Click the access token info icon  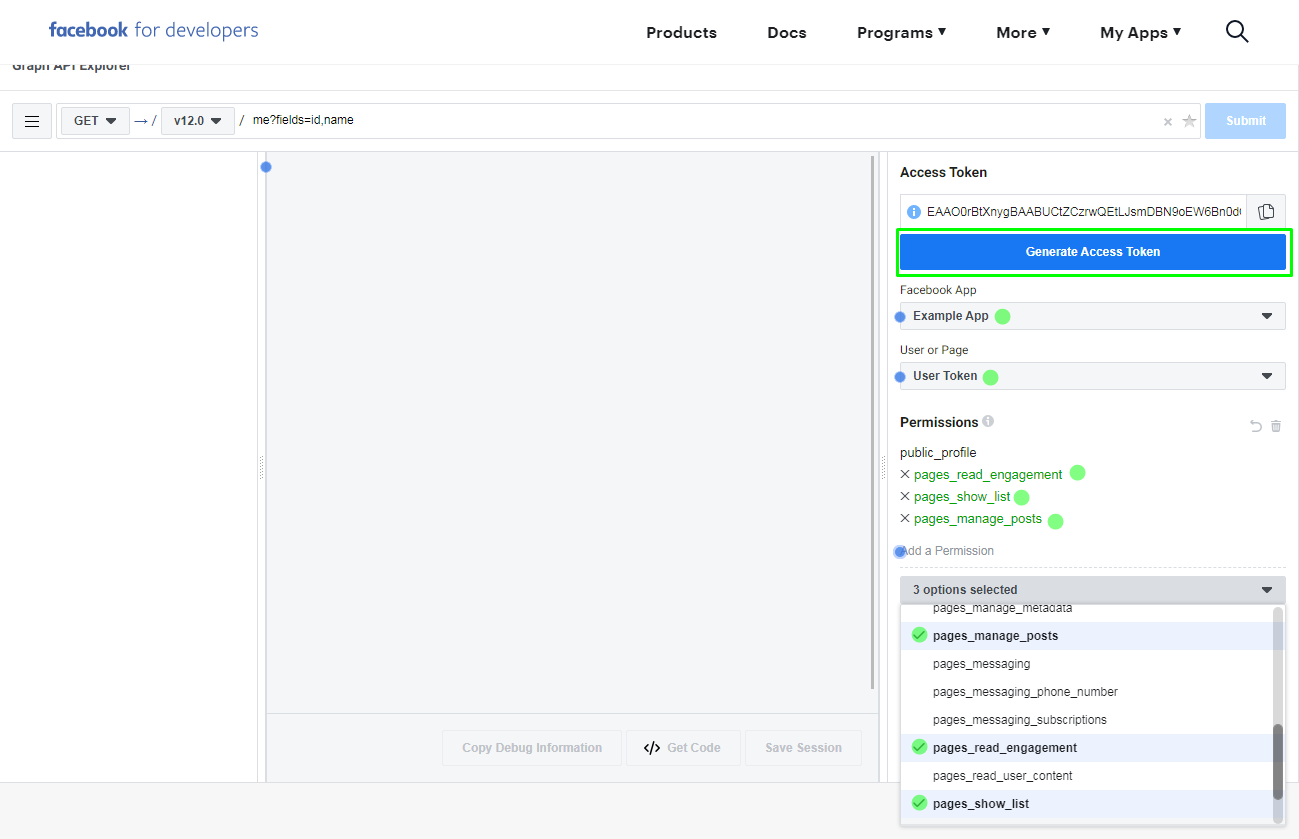pos(913,212)
